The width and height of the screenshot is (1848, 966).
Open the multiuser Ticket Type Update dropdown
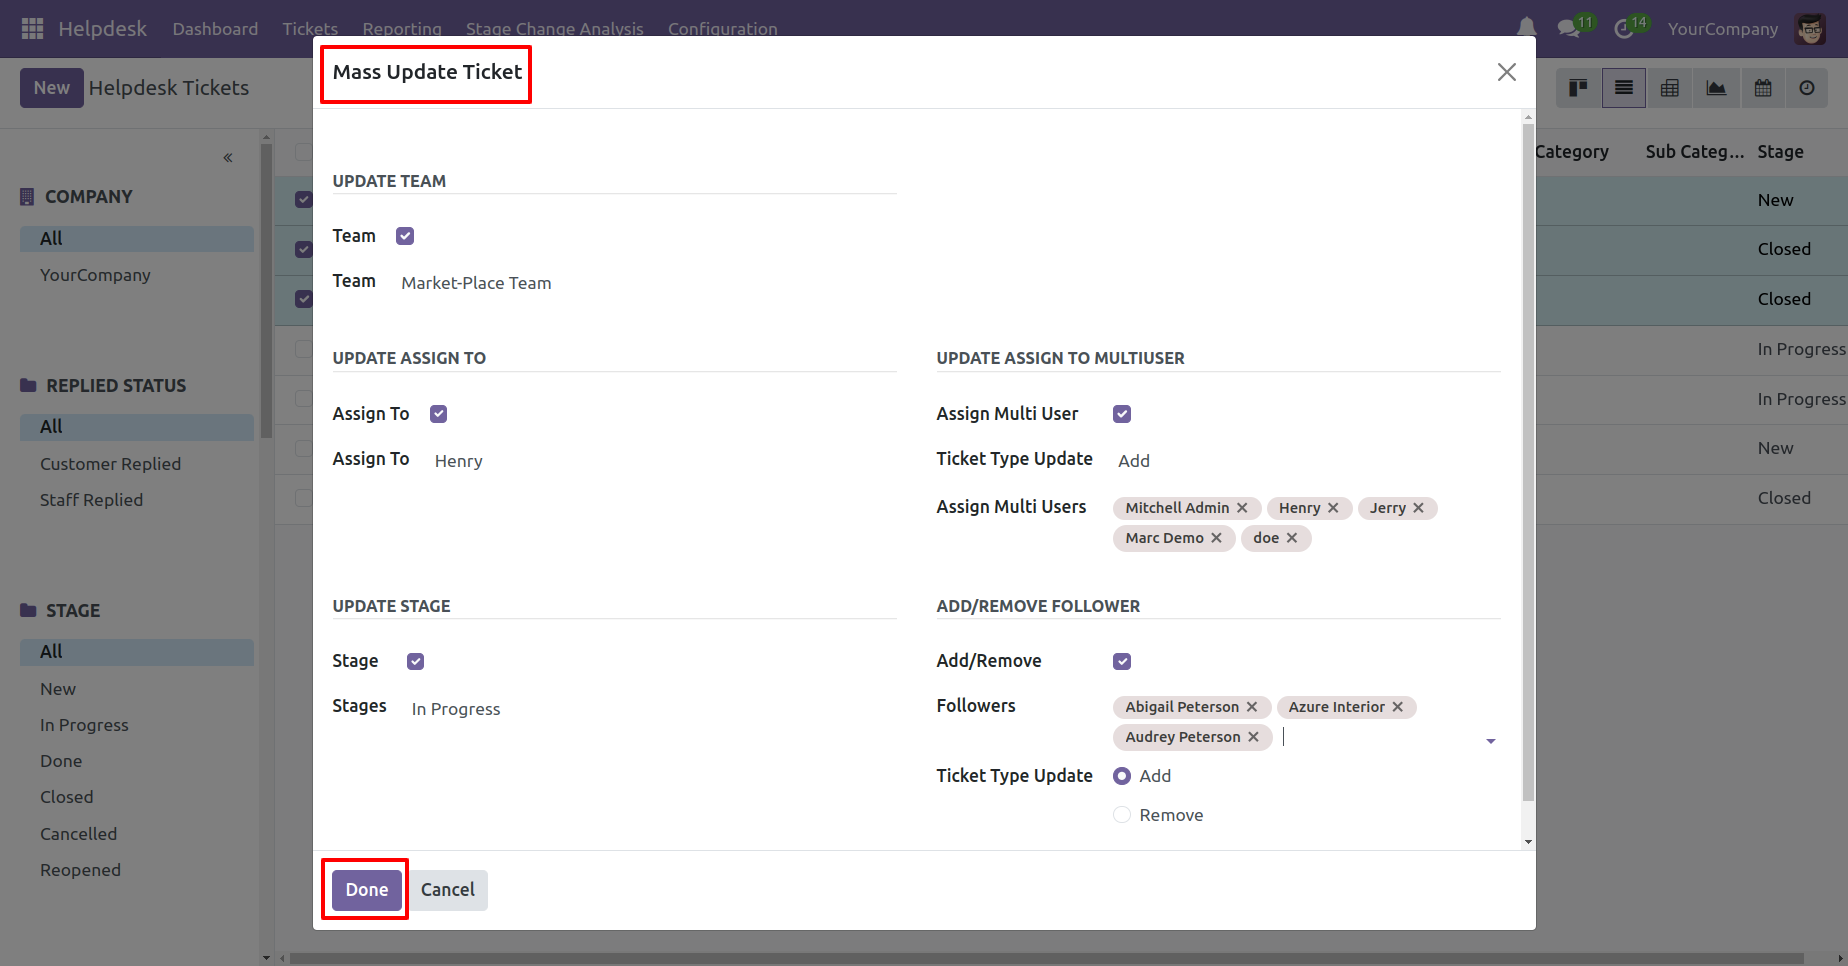point(1308,461)
